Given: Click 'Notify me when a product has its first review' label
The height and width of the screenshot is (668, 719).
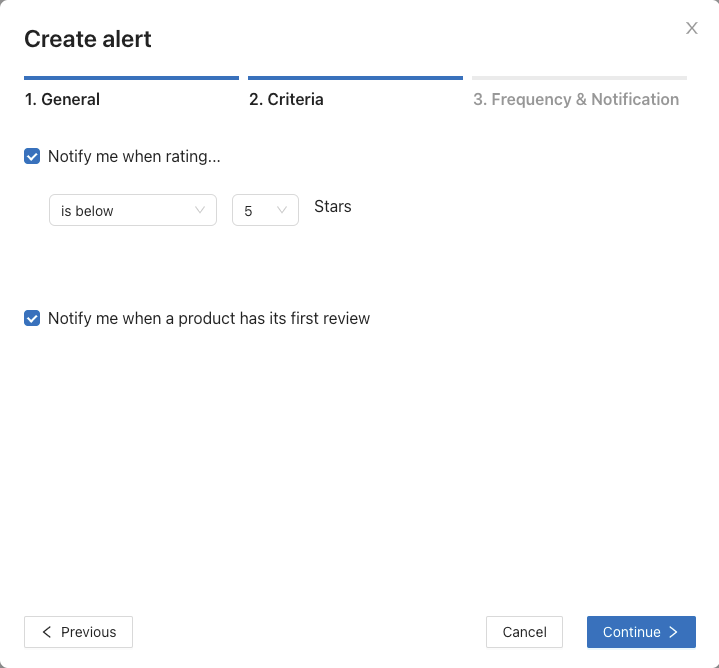Looking at the screenshot, I should tap(209, 318).
